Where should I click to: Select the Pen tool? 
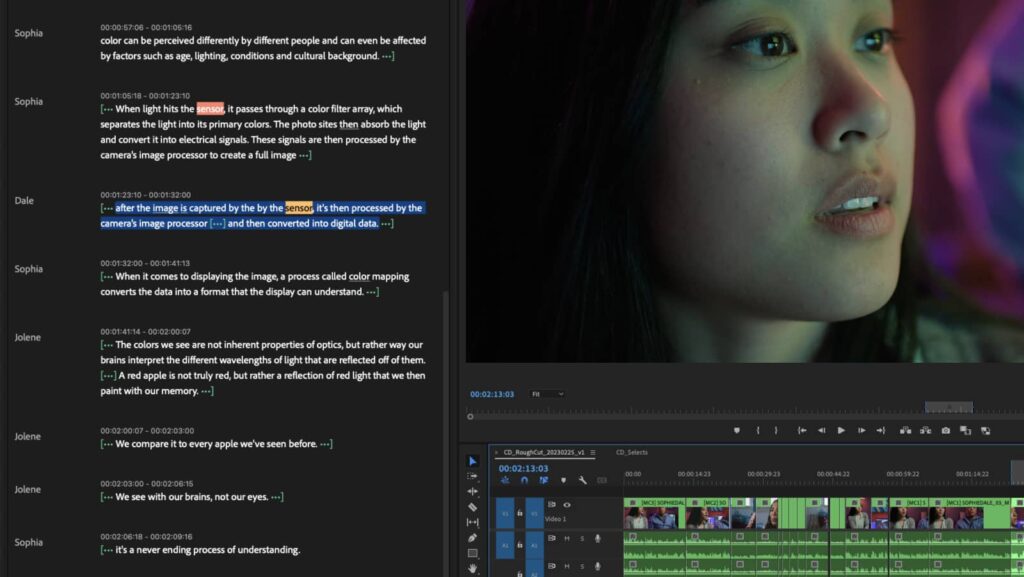pos(473,538)
